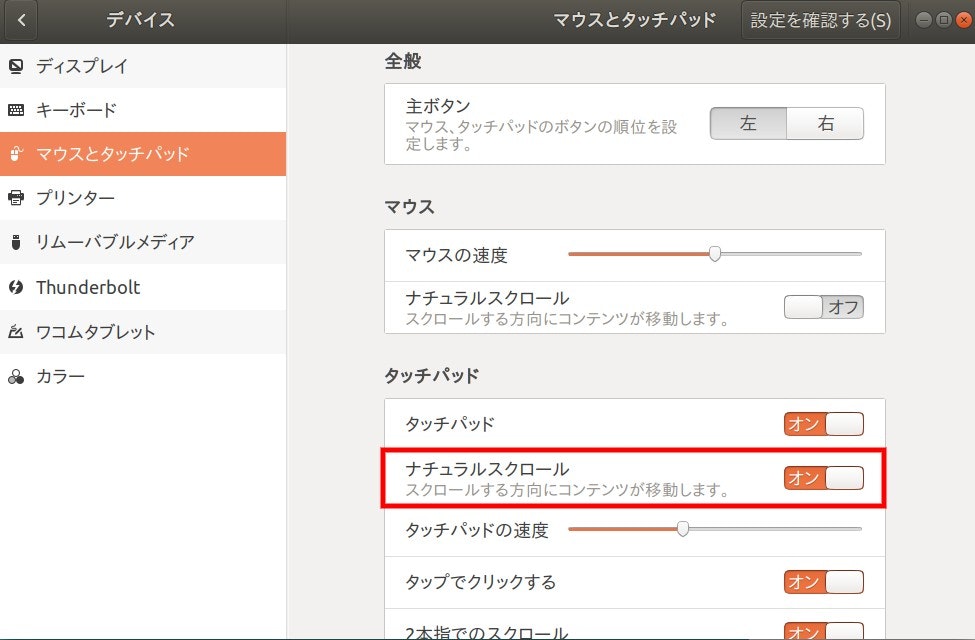This screenshot has width=975, height=640.
Task: Adjust the マウスの速度 slider handle
Action: [714, 255]
